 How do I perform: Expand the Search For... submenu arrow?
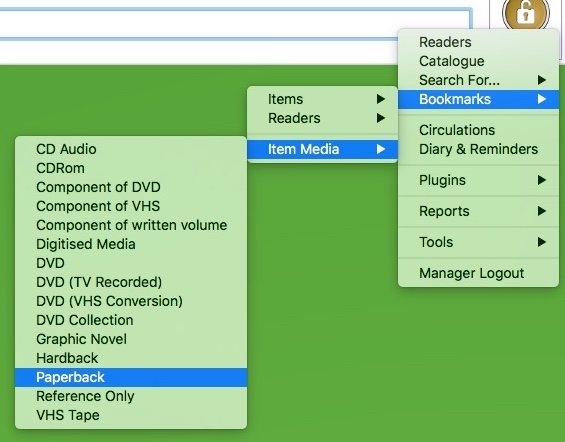[542, 80]
